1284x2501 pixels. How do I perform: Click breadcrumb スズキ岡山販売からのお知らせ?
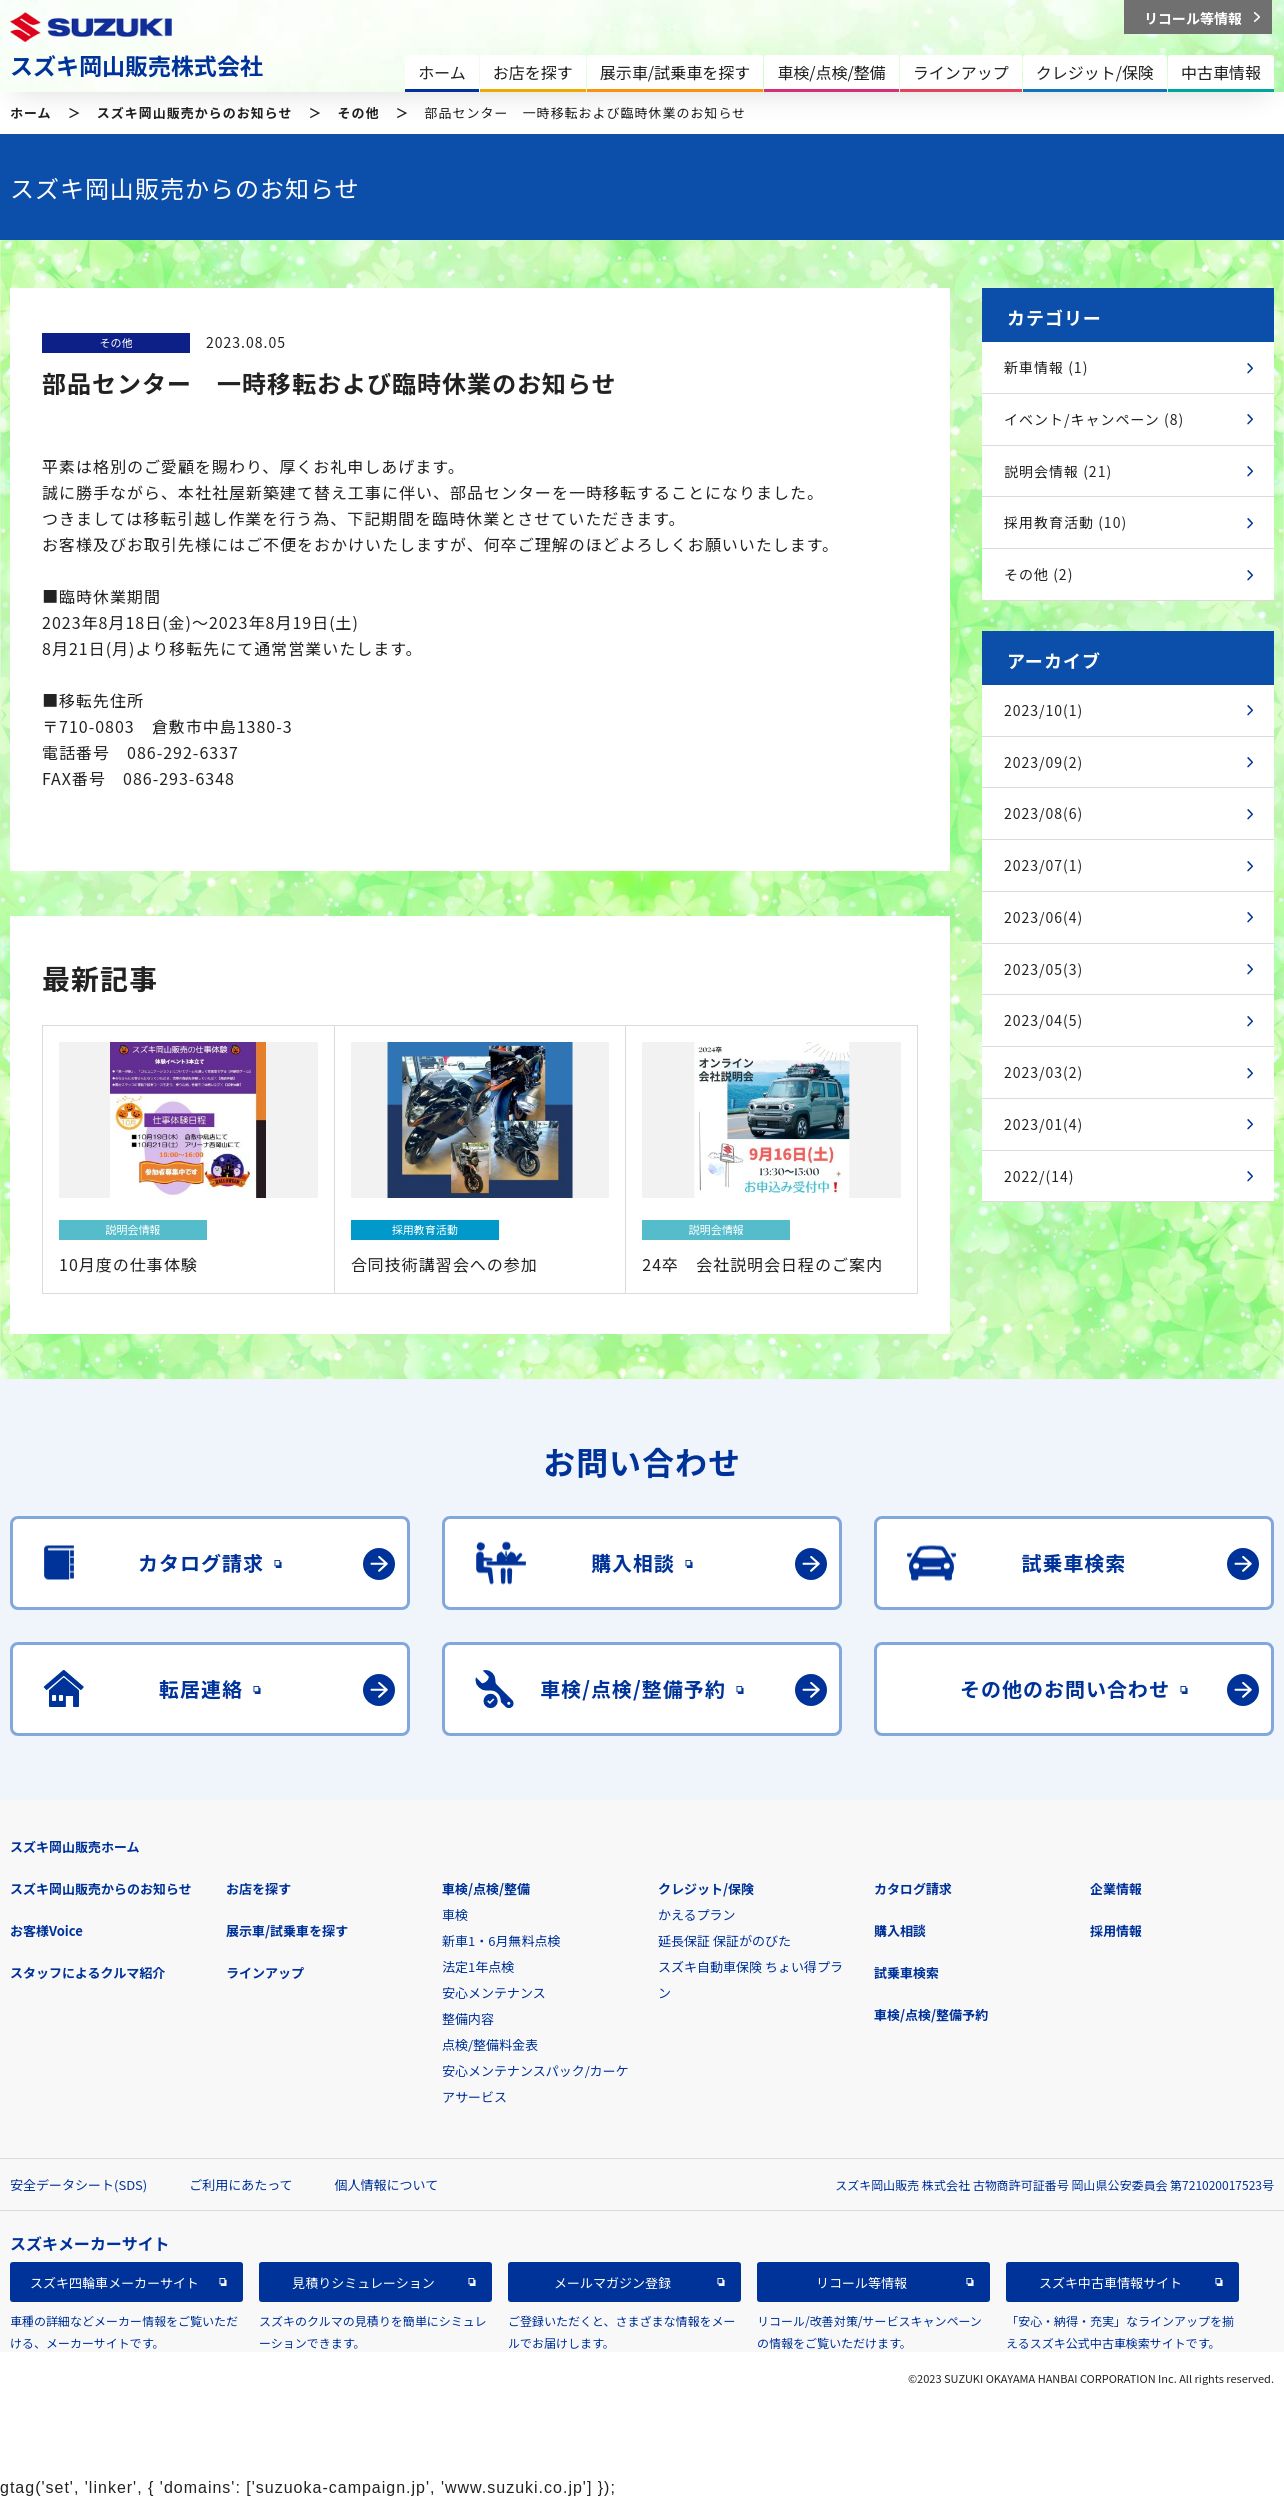(194, 113)
